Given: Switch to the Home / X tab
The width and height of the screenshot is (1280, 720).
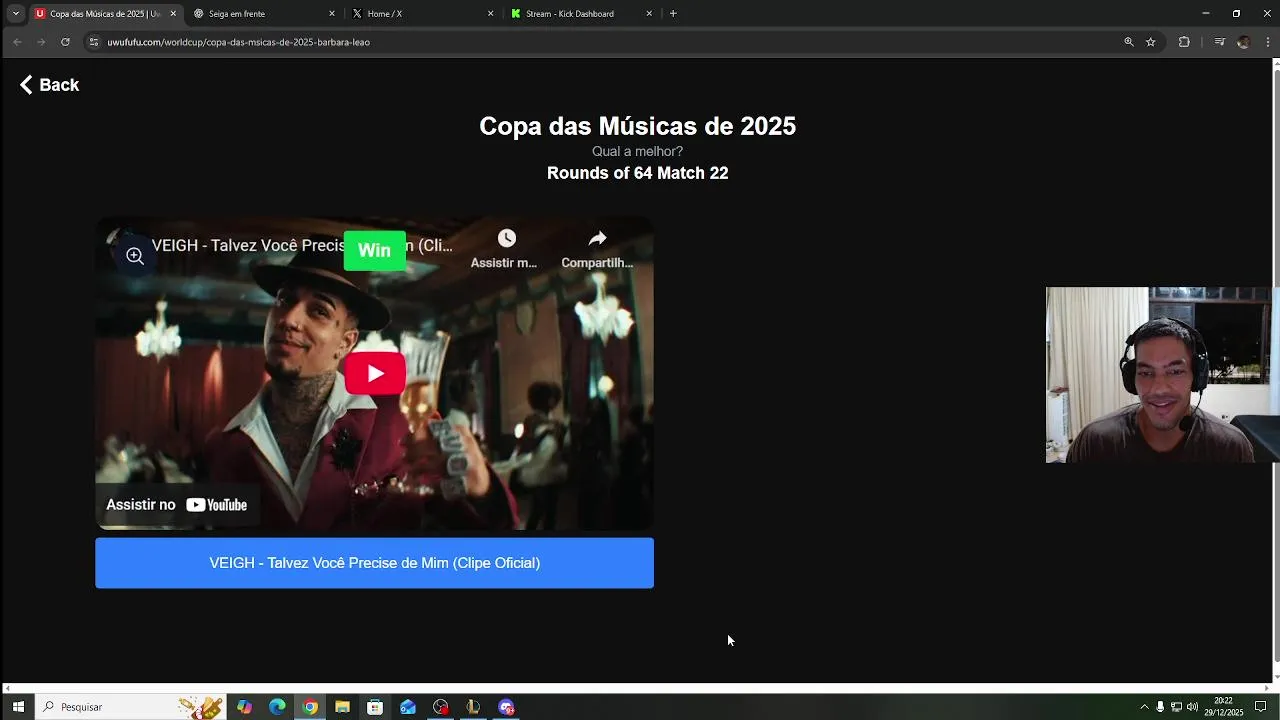Looking at the screenshot, I should 422,14.
